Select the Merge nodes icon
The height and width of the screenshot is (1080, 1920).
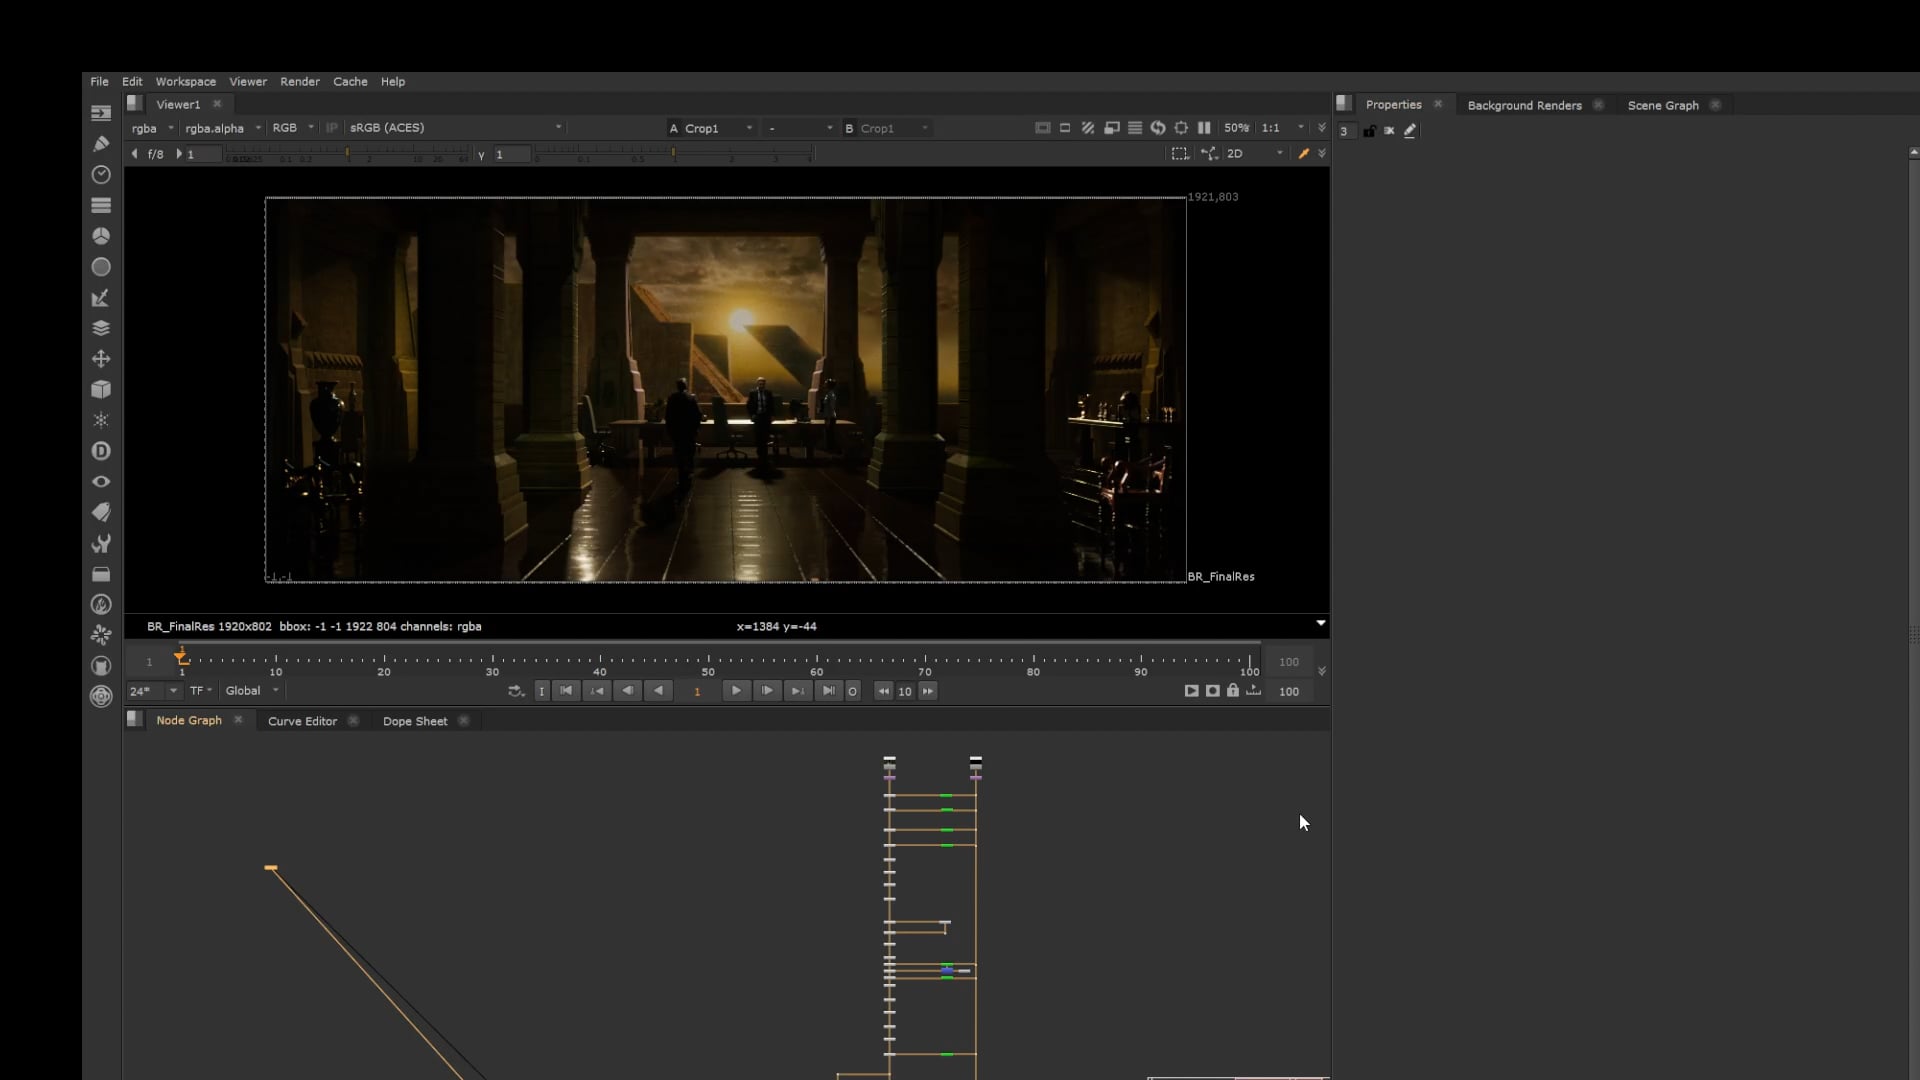pyautogui.click(x=100, y=327)
